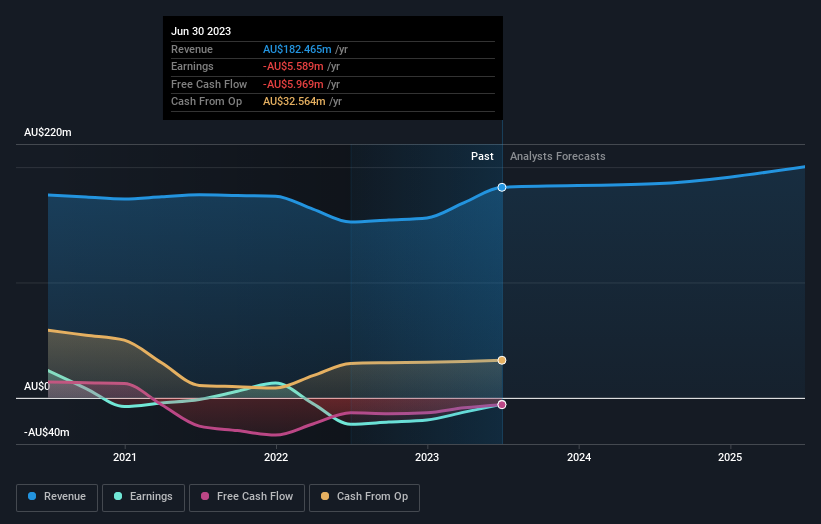Toggle the Earnings legend button

click(x=143, y=497)
